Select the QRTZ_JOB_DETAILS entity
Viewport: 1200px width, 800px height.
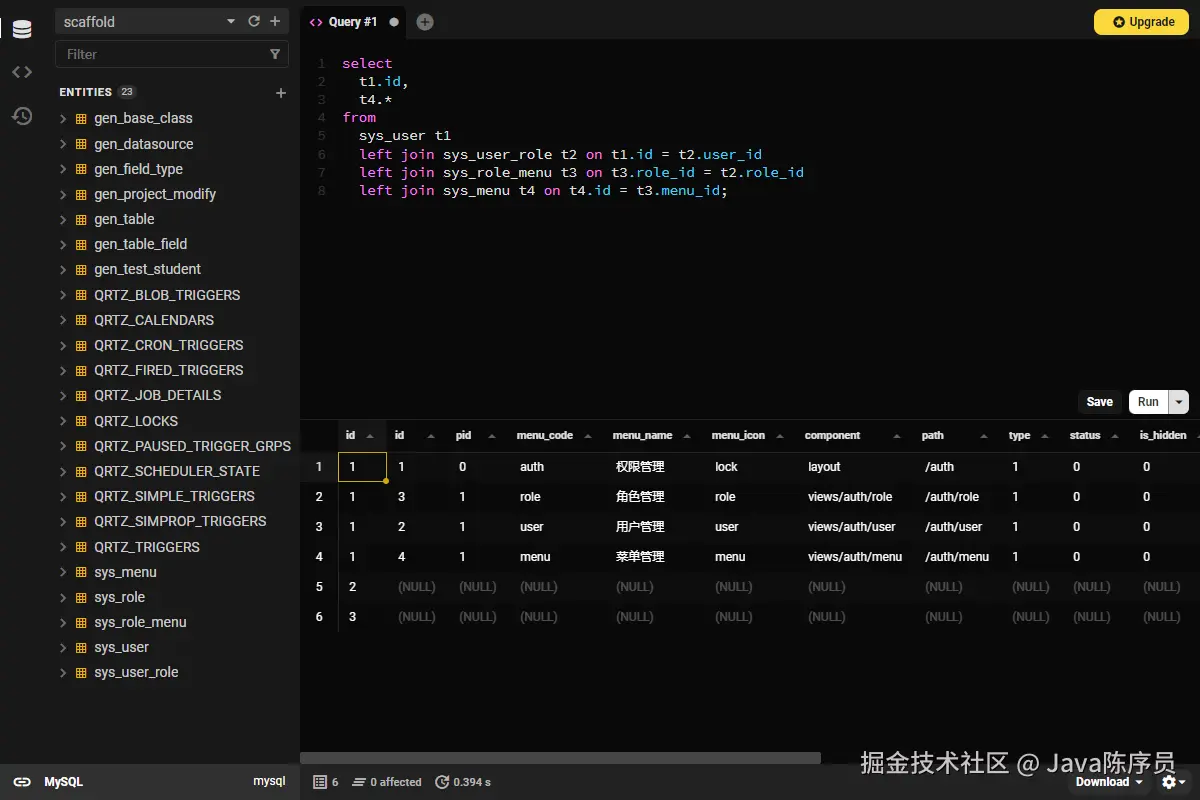click(158, 395)
